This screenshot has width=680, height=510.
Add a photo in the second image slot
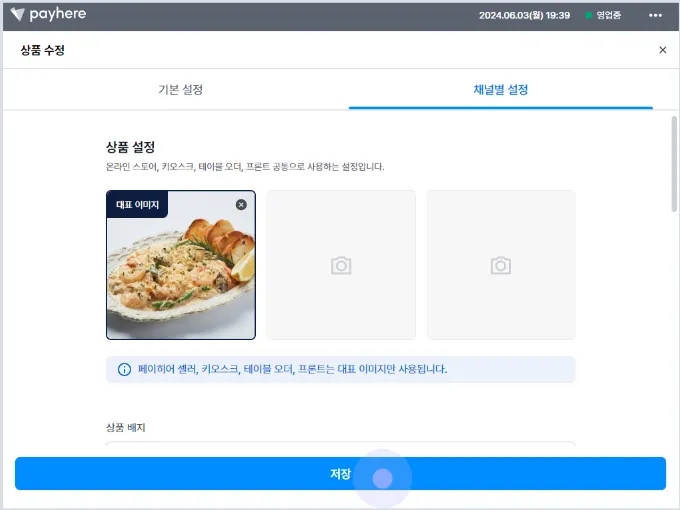[341, 265]
